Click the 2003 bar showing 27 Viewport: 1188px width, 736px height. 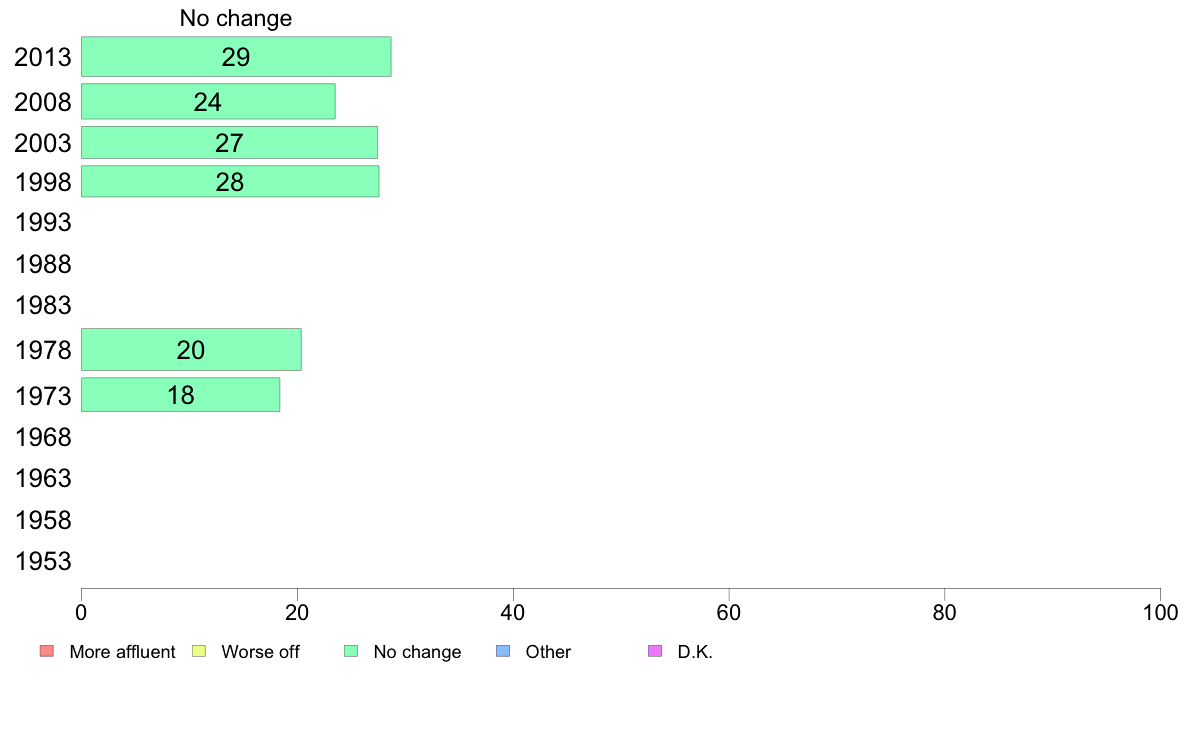(x=229, y=143)
